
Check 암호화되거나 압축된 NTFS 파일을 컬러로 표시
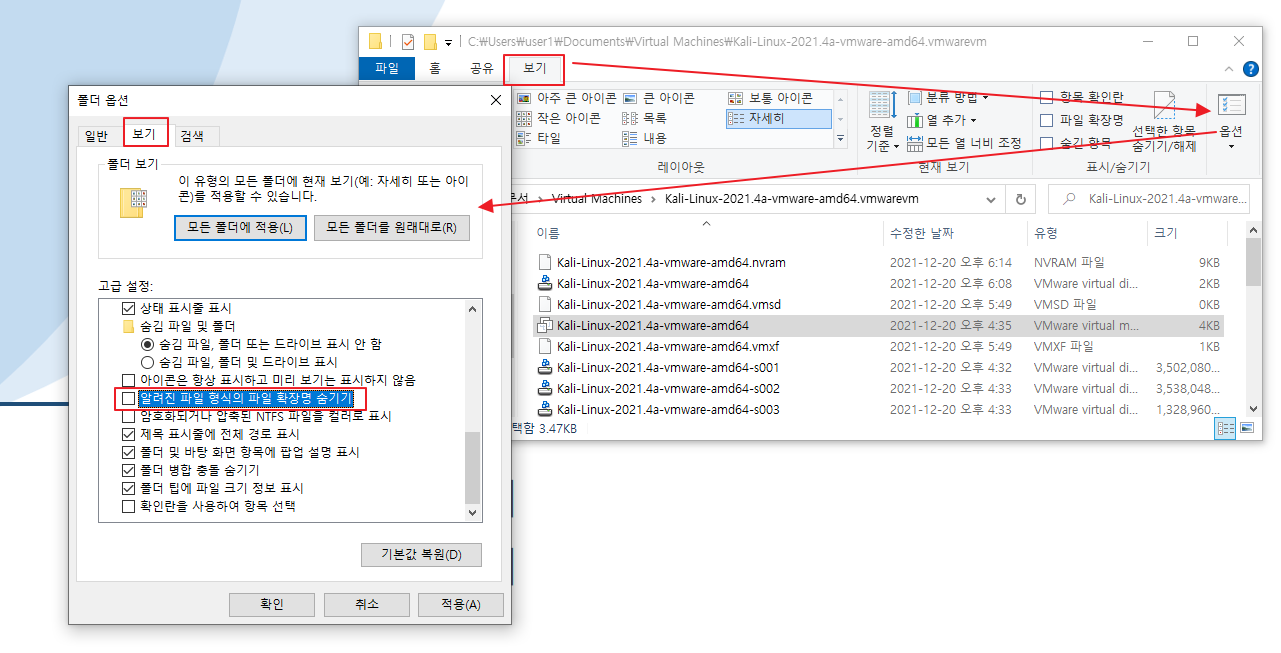pyautogui.click(x=128, y=416)
